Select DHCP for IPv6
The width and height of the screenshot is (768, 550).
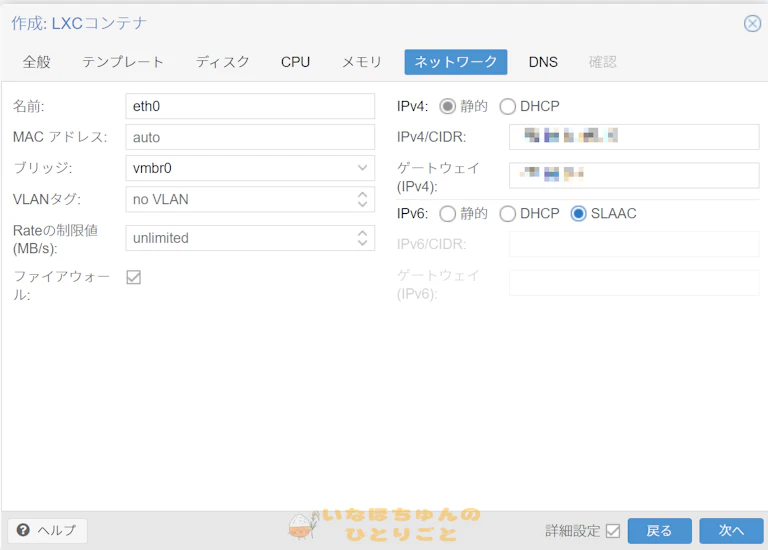click(x=508, y=213)
